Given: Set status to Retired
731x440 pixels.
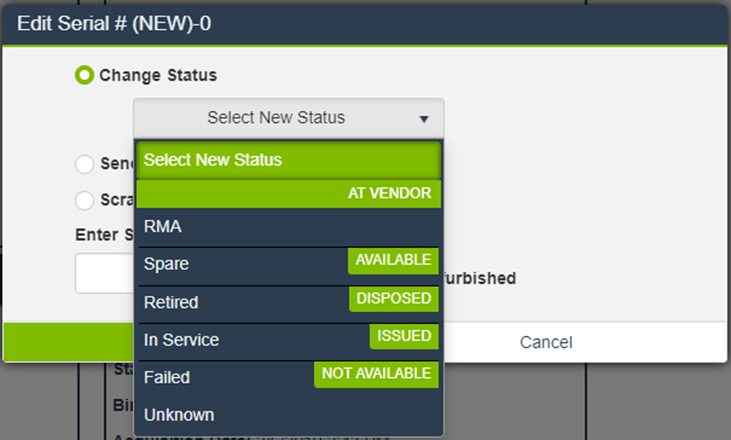Looking at the screenshot, I should [171, 302].
